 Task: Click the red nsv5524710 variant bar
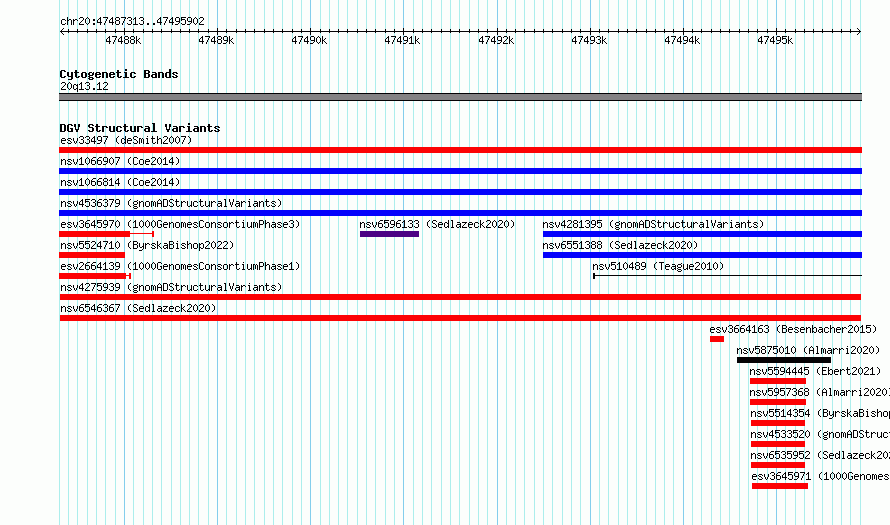pos(92,255)
